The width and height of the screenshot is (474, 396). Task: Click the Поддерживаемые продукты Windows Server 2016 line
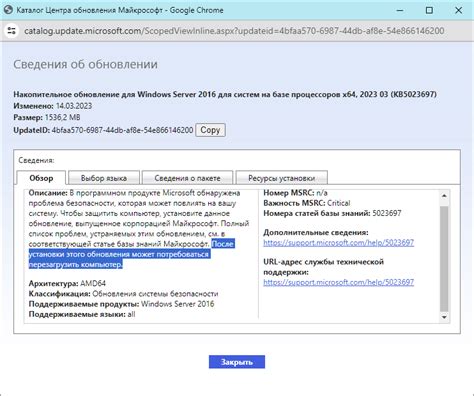121,304
